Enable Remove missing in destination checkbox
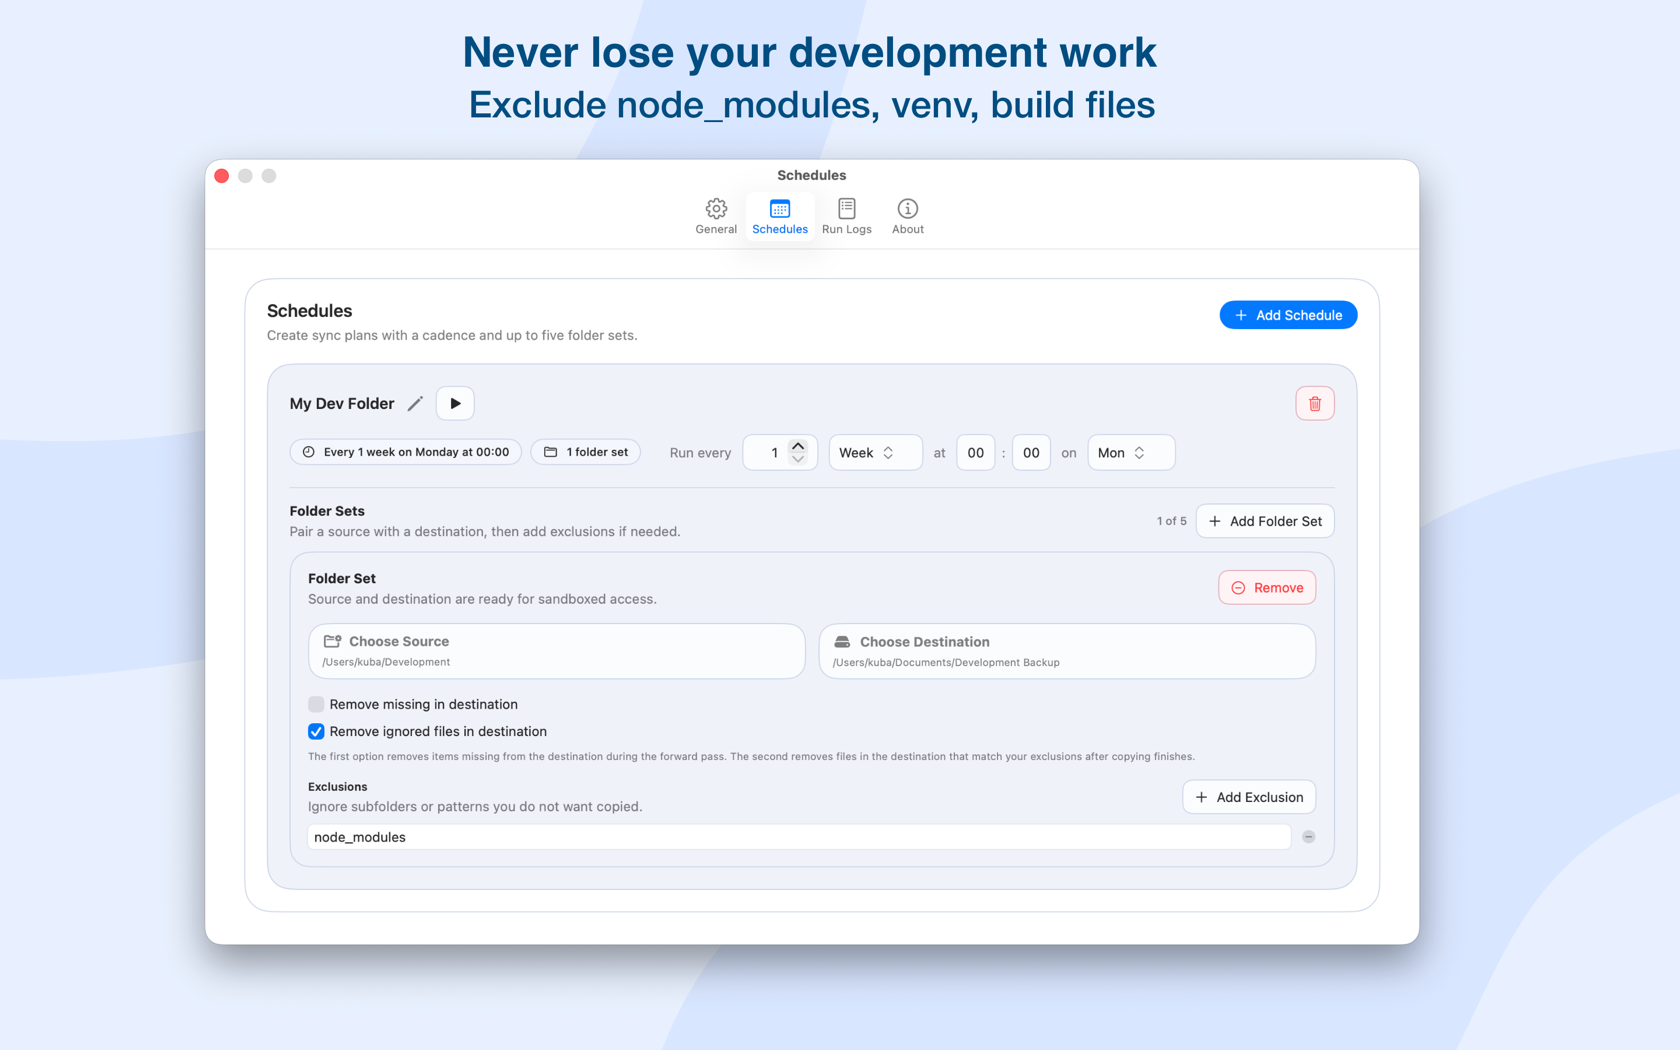The width and height of the screenshot is (1680, 1050). pos(316,705)
